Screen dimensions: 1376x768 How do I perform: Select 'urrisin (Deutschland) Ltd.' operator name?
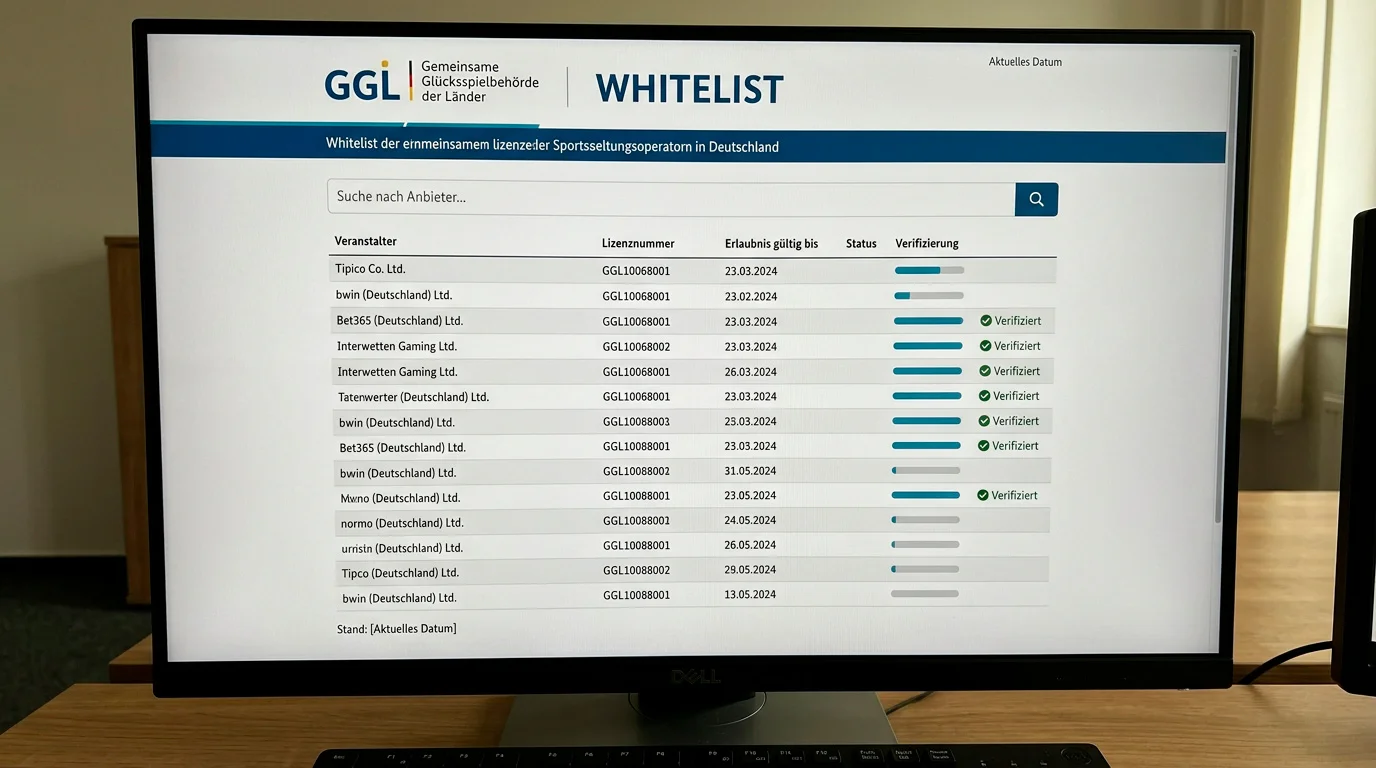(x=402, y=548)
